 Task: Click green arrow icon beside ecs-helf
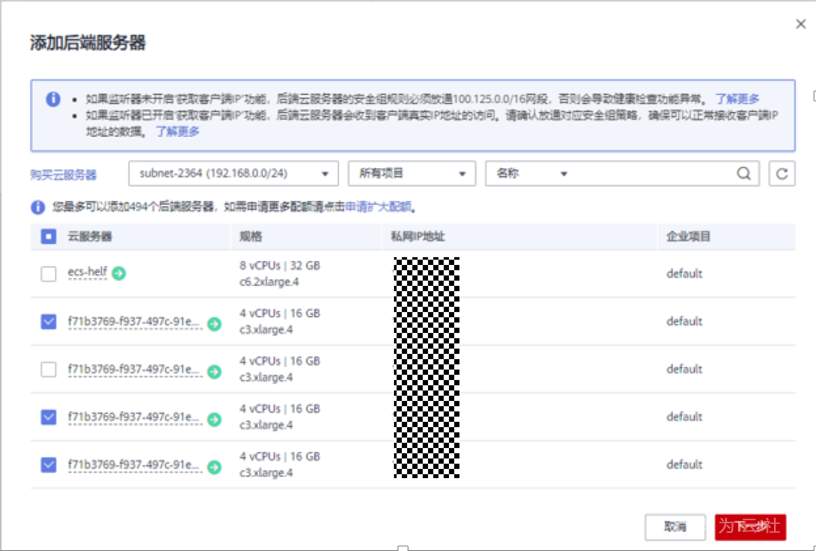(119, 273)
